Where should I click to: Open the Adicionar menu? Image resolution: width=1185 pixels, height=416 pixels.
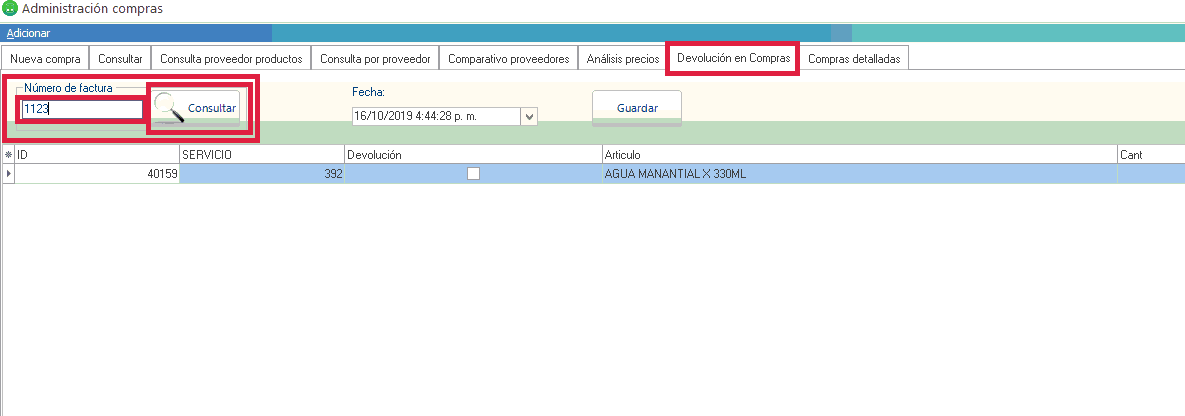tap(28, 33)
